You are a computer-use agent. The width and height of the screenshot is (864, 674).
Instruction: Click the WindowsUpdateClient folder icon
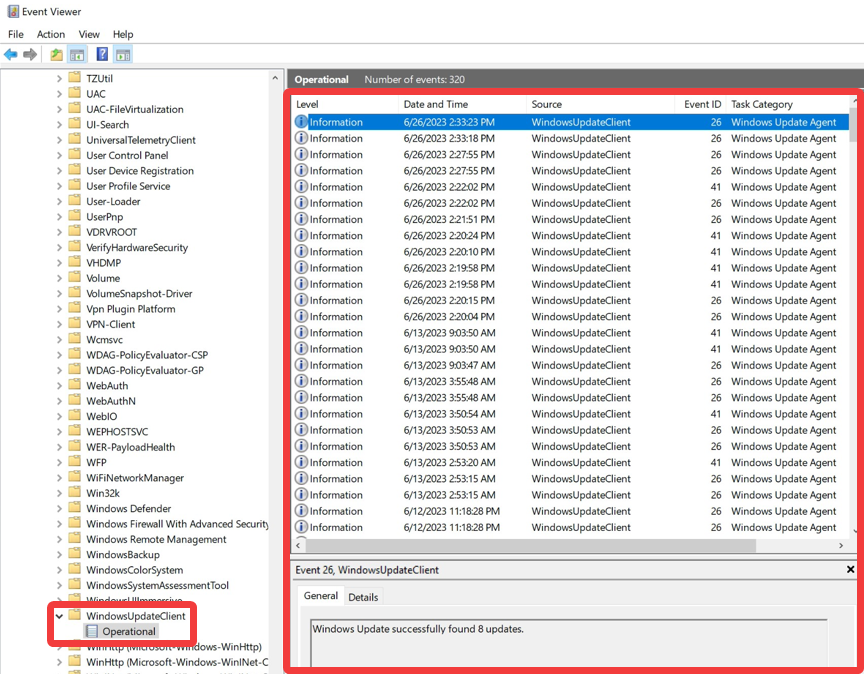[x=75, y=615]
